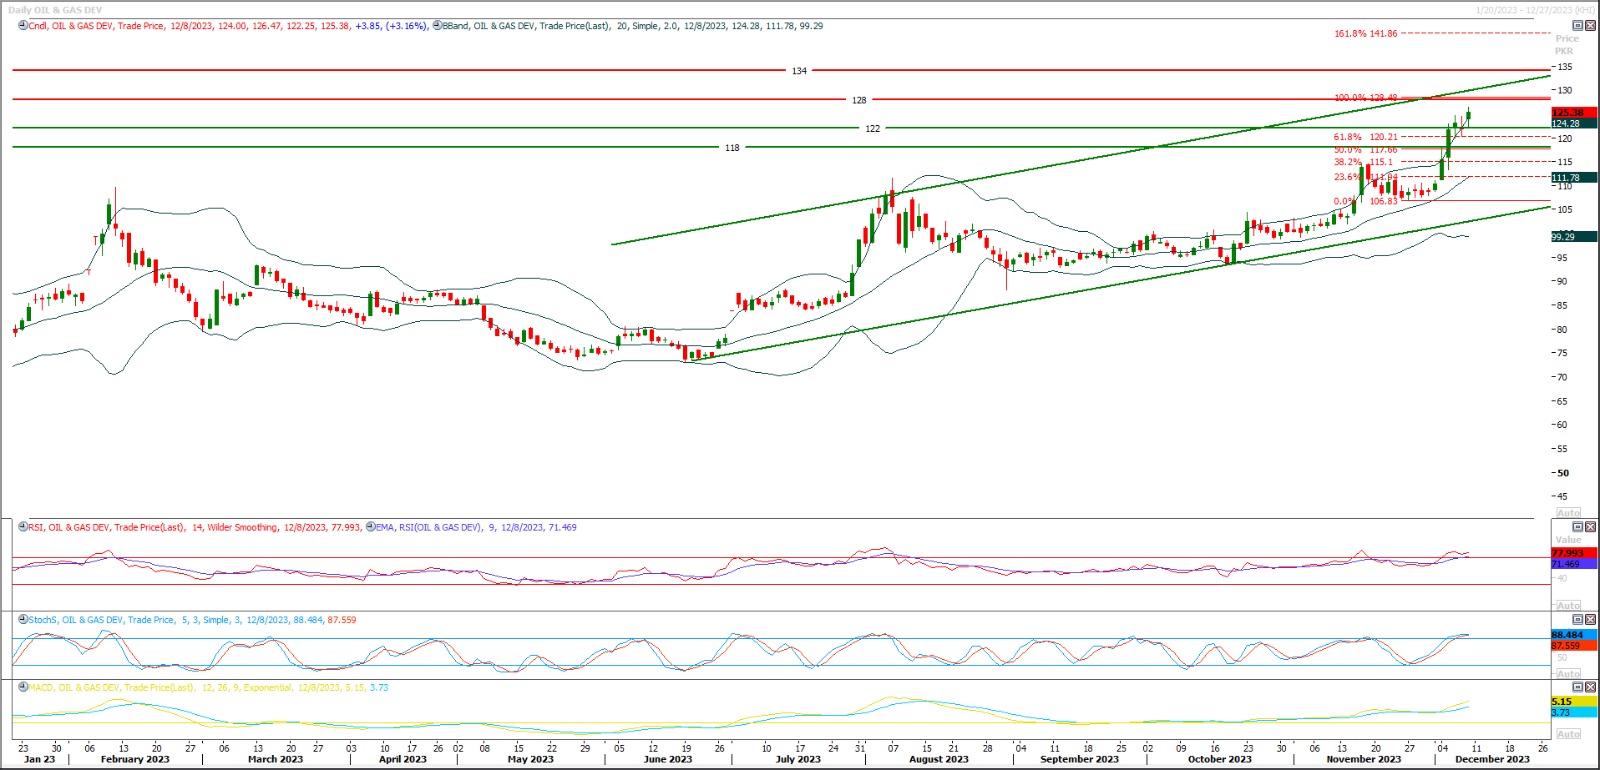
Task: Maximize the main price chart pane
Action: [1578, 26]
